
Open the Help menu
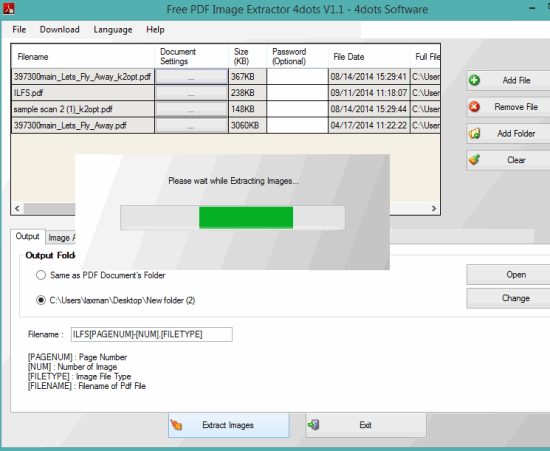pyautogui.click(x=155, y=30)
